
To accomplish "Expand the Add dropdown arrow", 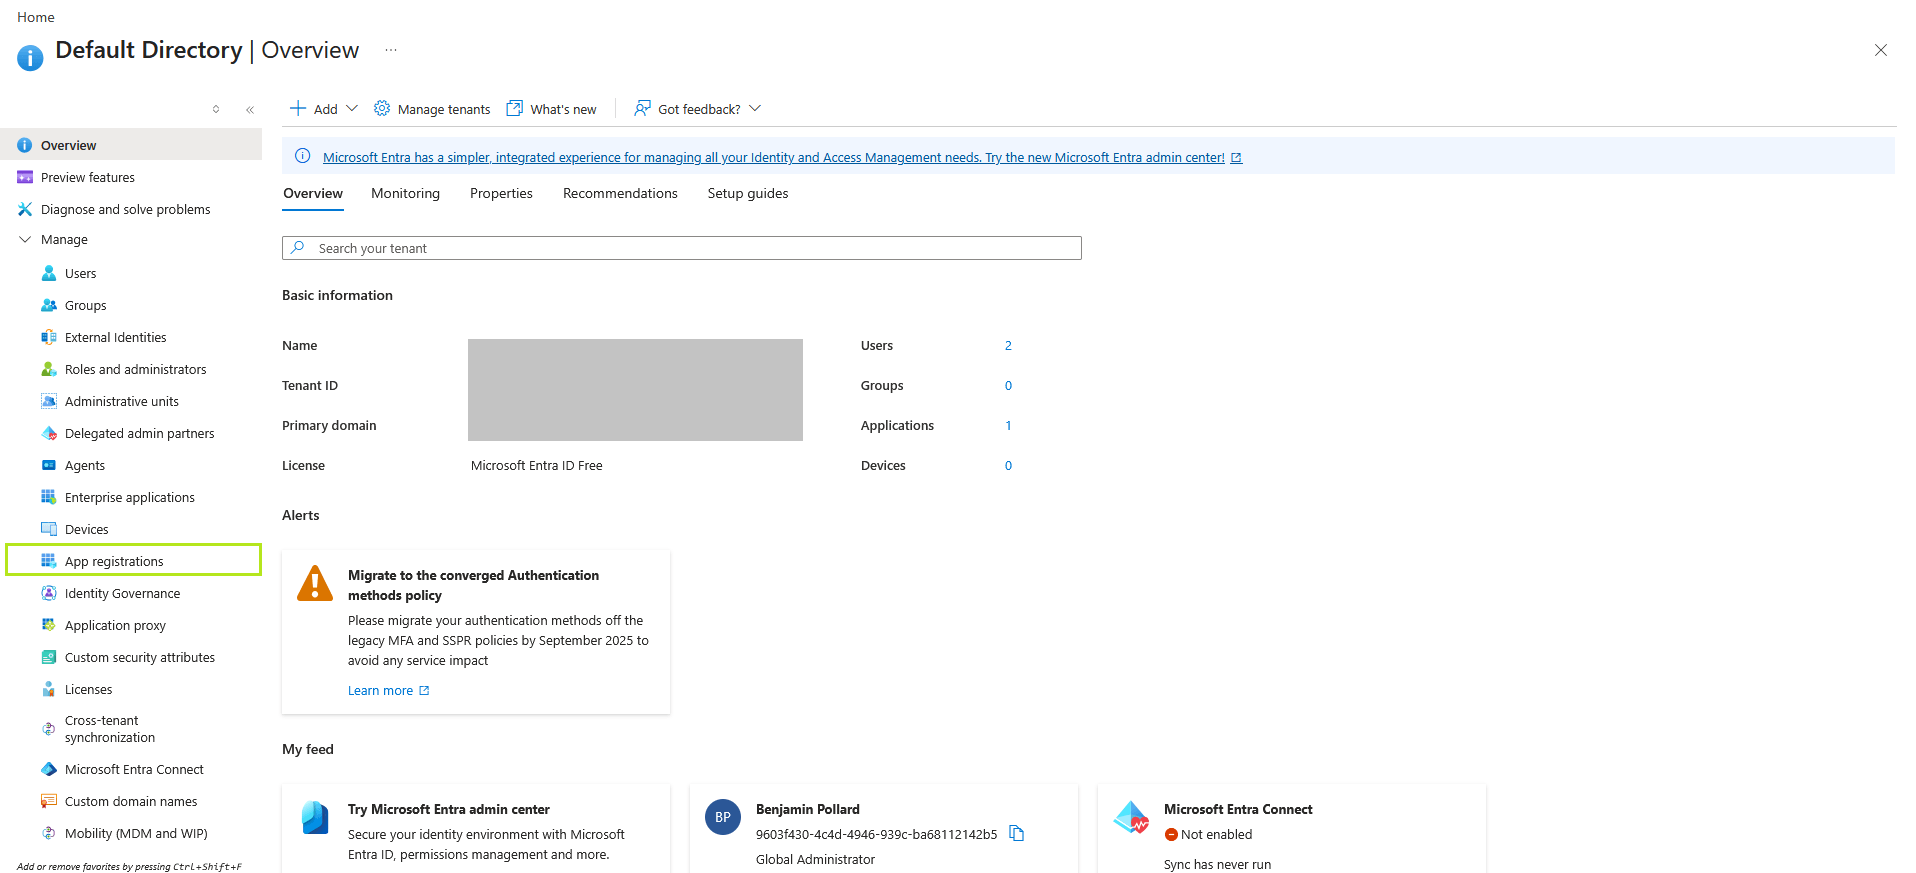I will 352,108.
